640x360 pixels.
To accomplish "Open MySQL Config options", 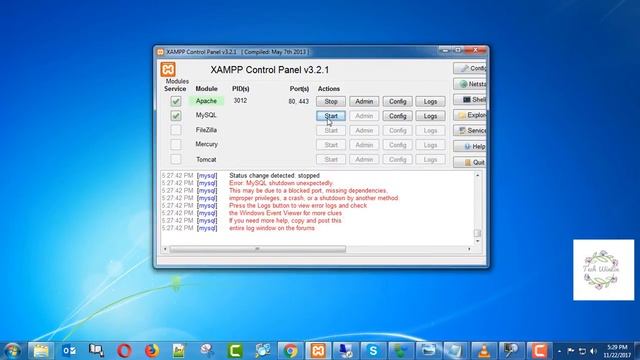I will [398, 116].
